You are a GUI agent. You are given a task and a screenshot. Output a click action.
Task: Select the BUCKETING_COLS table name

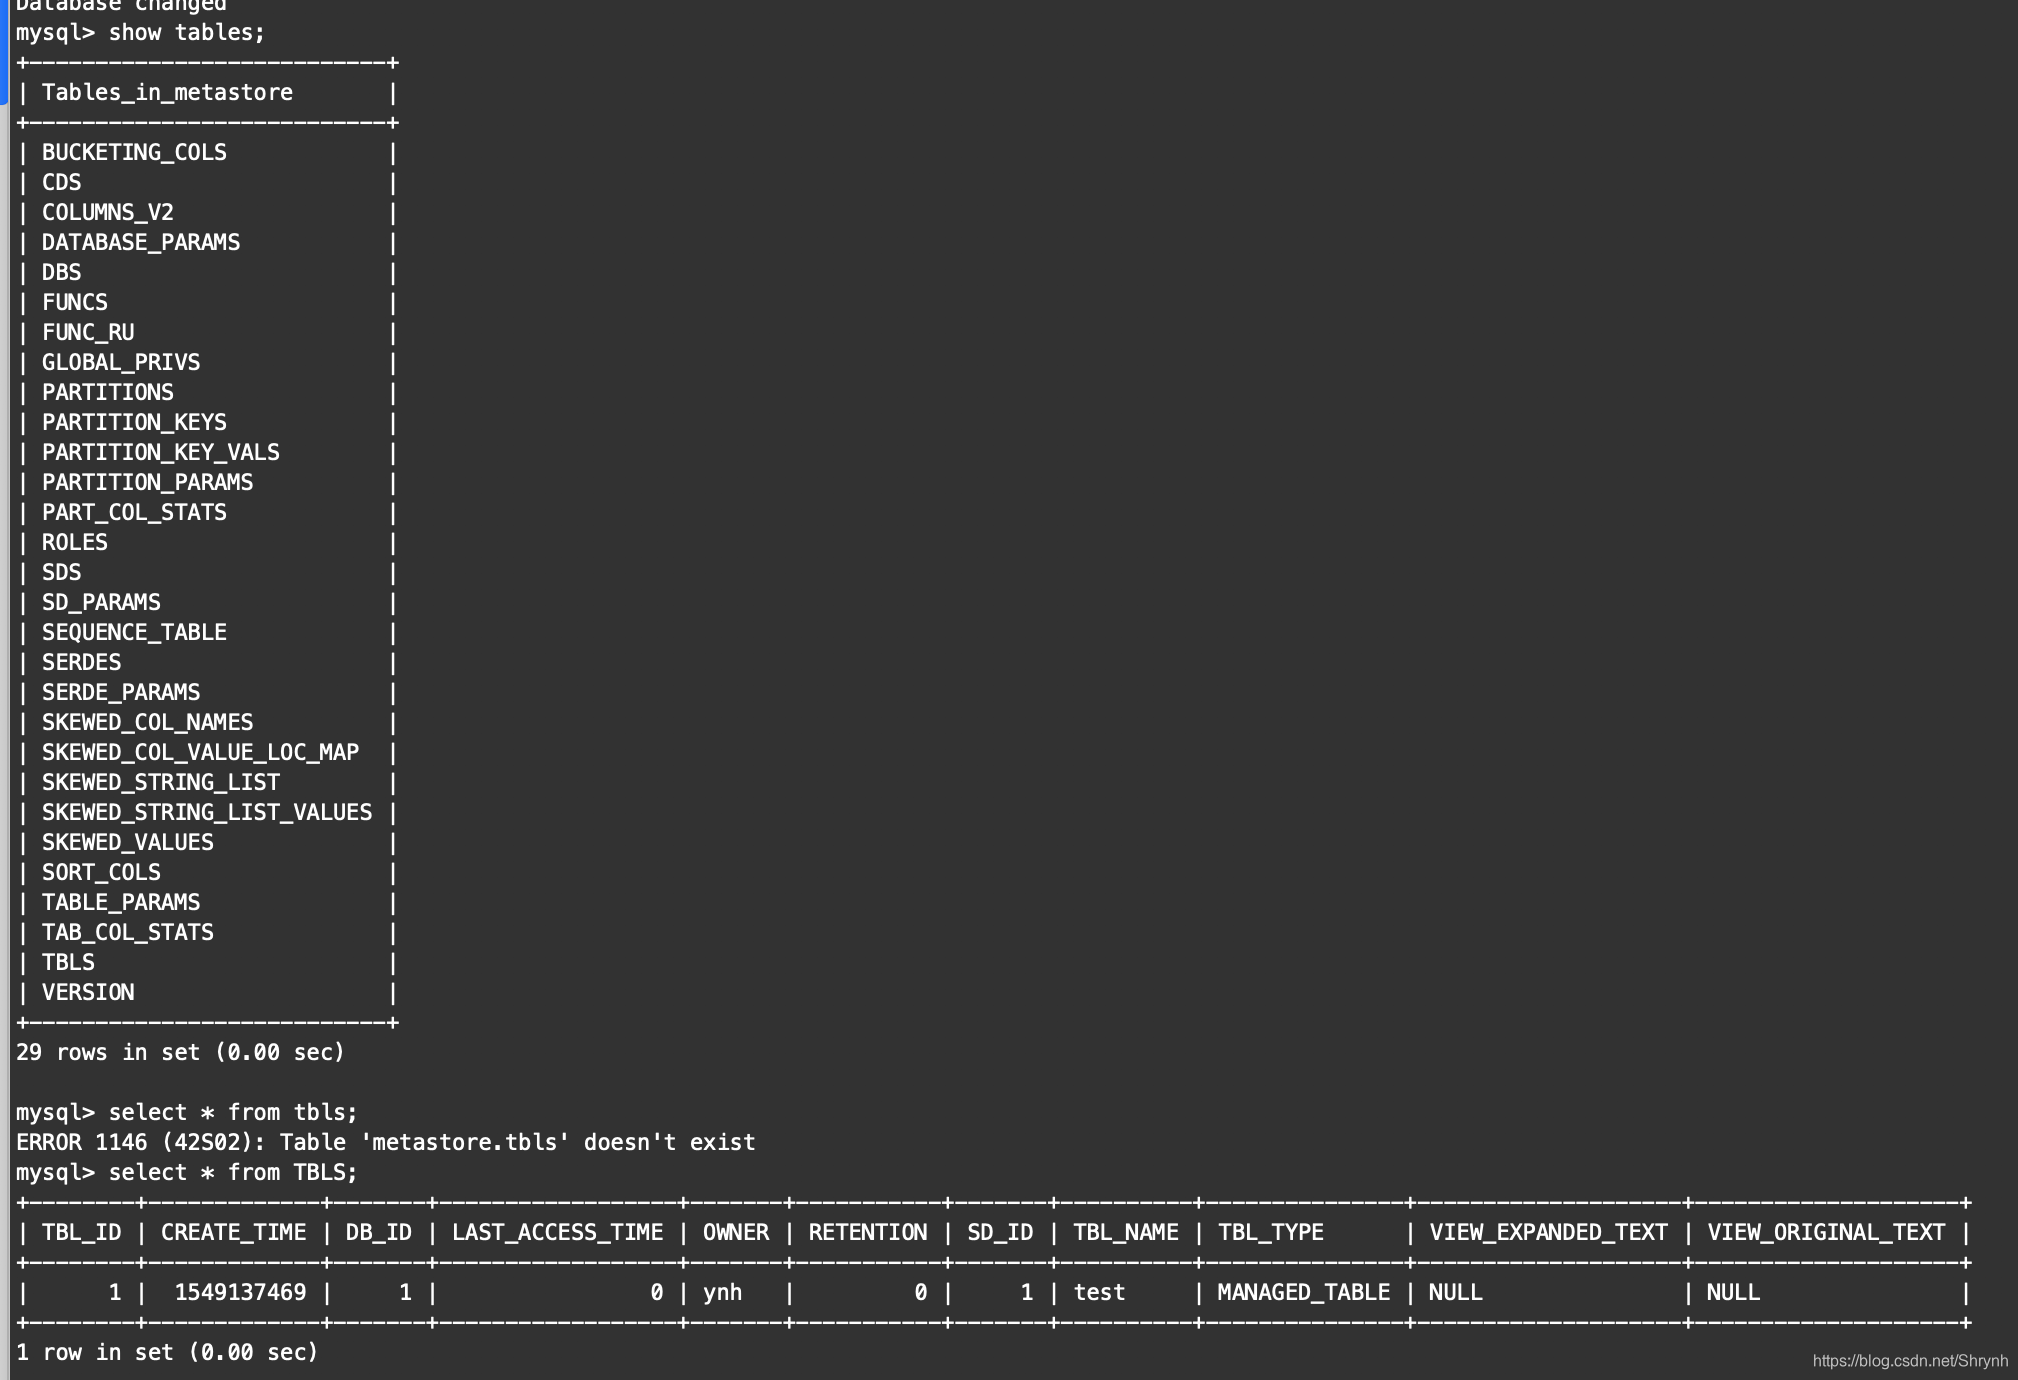click(x=134, y=152)
